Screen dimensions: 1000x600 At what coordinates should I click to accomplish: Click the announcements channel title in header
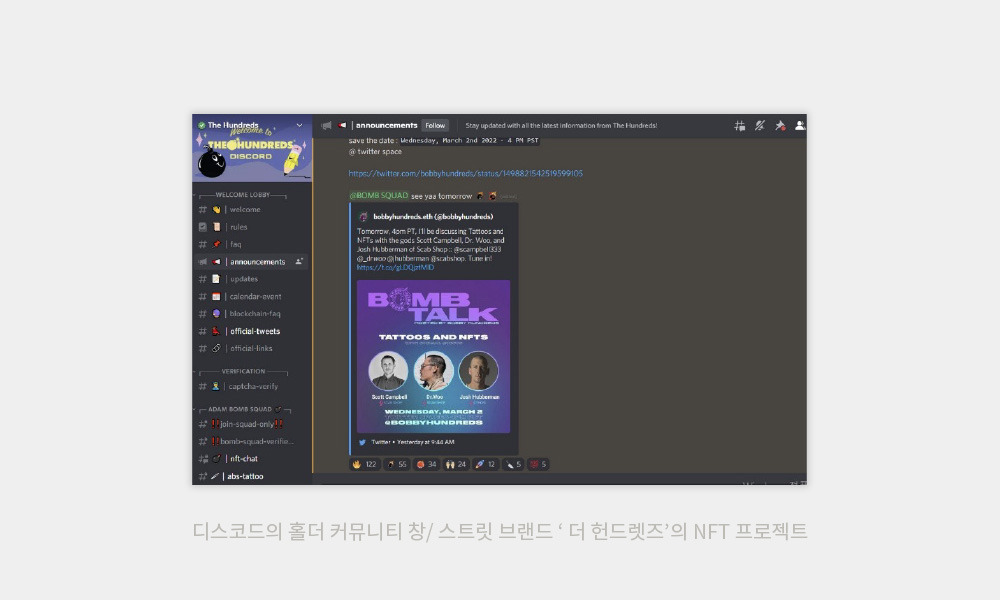[386, 126]
